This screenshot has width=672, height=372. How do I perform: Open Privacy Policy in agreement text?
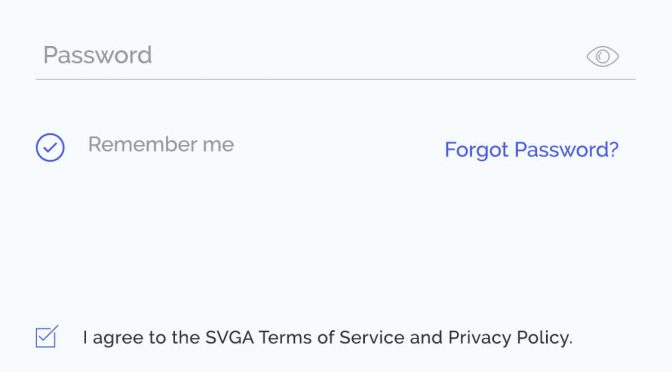pyautogui.click(x=510, y=338)
